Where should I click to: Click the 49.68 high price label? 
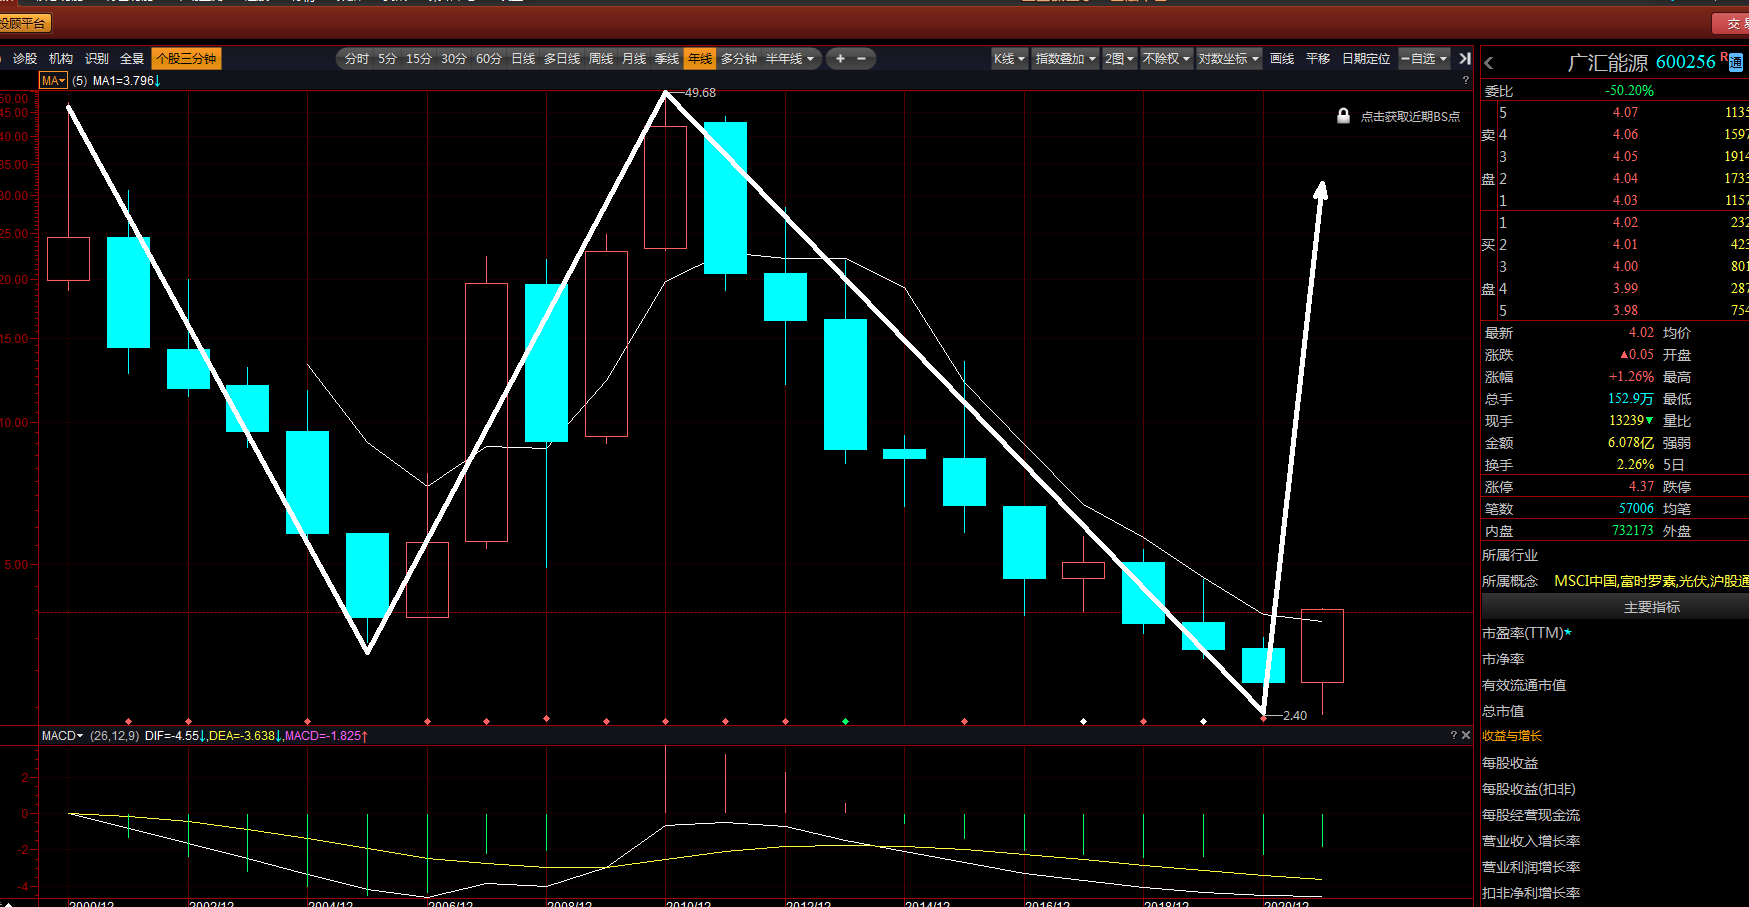coord(700,93)
